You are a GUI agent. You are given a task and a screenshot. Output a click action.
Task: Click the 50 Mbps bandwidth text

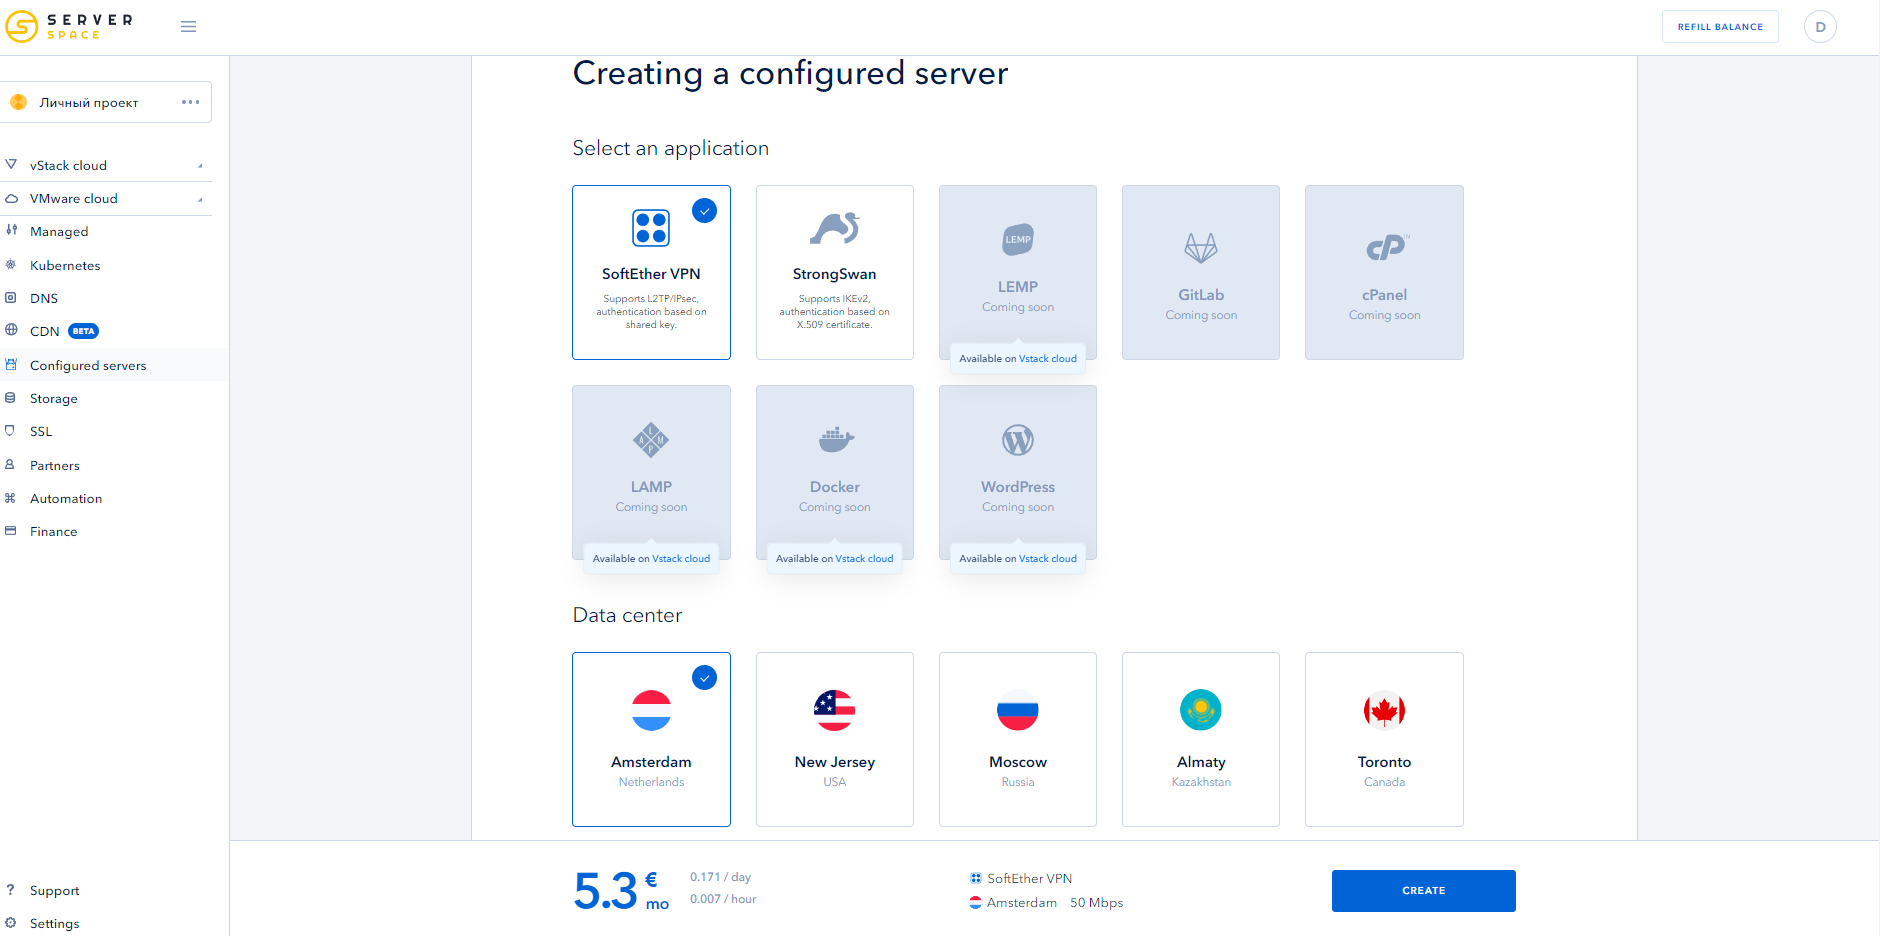(x=1097, y=902)
